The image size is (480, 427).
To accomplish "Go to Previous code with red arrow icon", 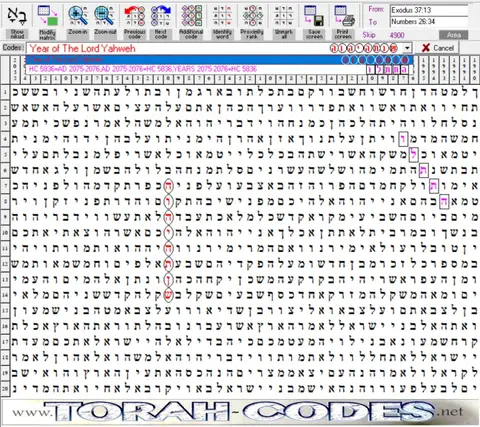I will coord(134,16).
